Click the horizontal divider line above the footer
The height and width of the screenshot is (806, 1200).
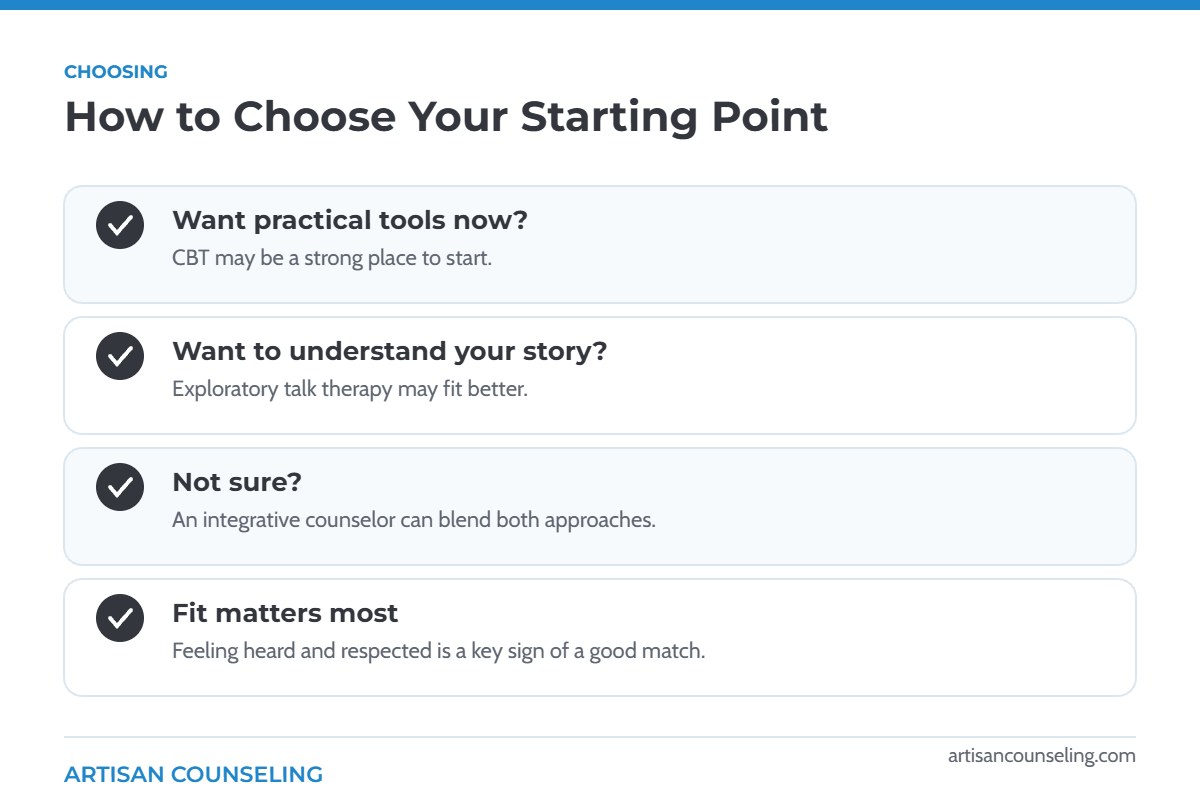click(x=600, y=737)
